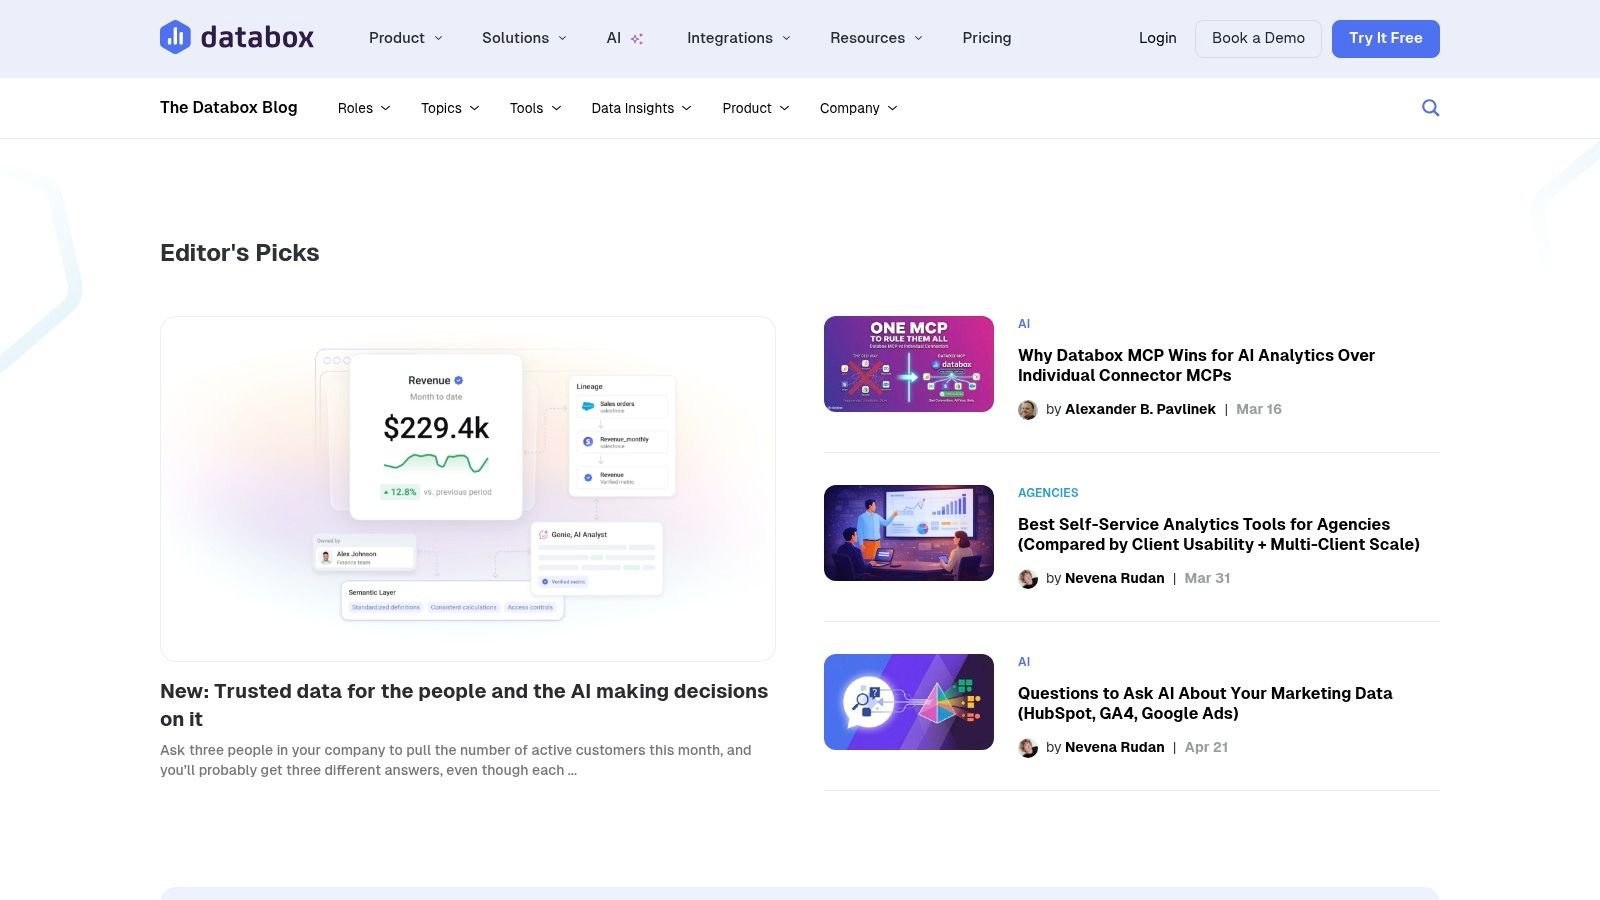The image size is (1600, 900).
Task: Go to the Pricing page
Action: pos(986,38)
